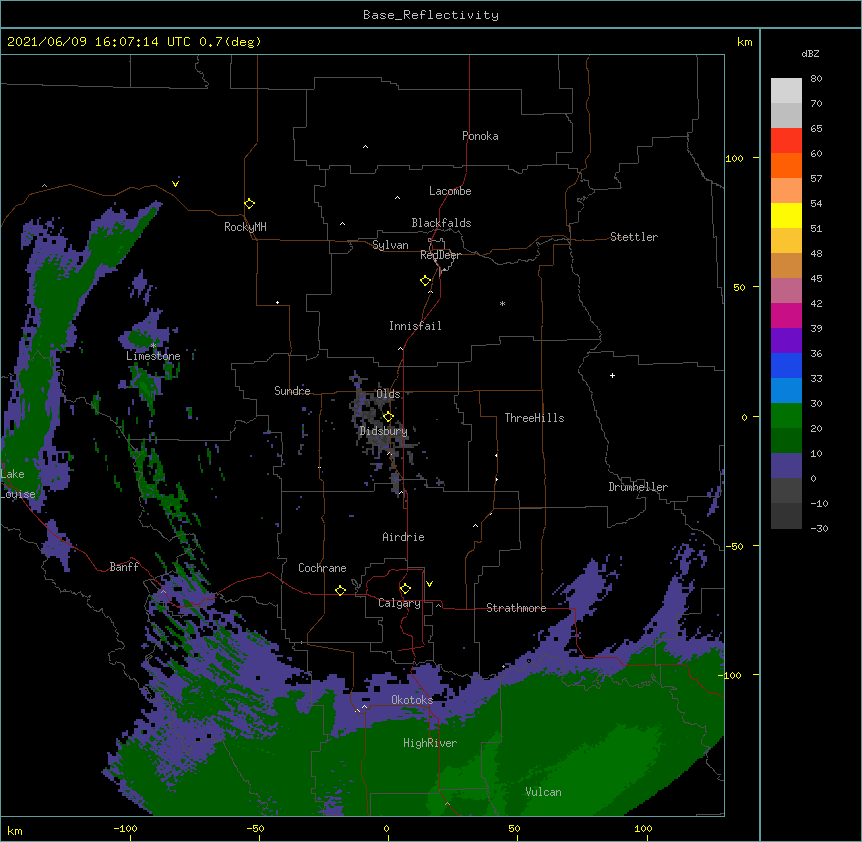Screen dimensions: 862x842
Task: Select the Innisfail label
Action: [415, 326]
